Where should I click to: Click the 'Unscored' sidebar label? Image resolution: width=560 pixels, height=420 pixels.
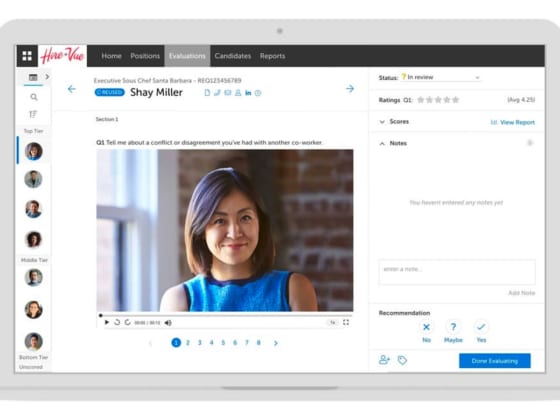pos(31,367)
